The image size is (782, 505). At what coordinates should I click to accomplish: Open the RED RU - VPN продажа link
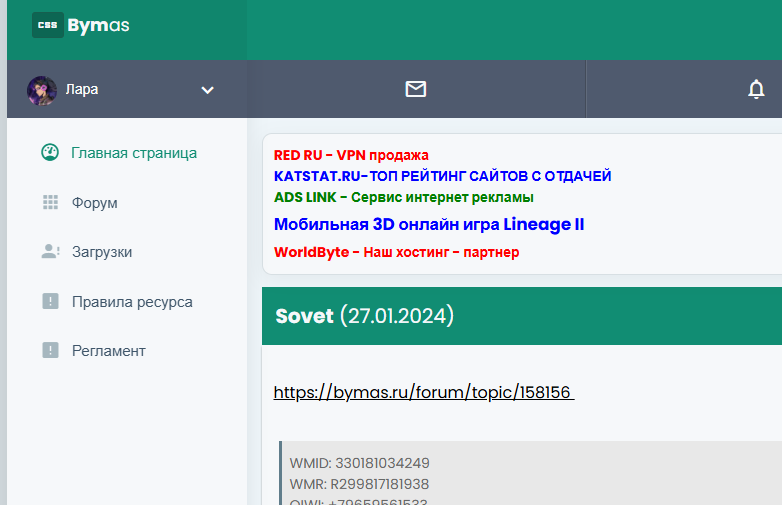point(351,155)
